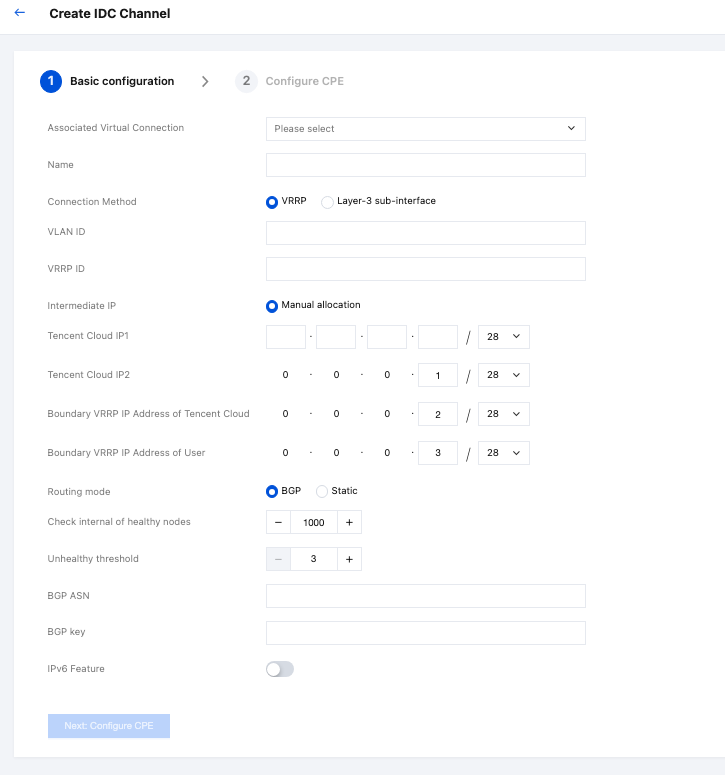Choose Layer-3 sub-interface connection method
The image size is (725, 775).
coord(327,201)
